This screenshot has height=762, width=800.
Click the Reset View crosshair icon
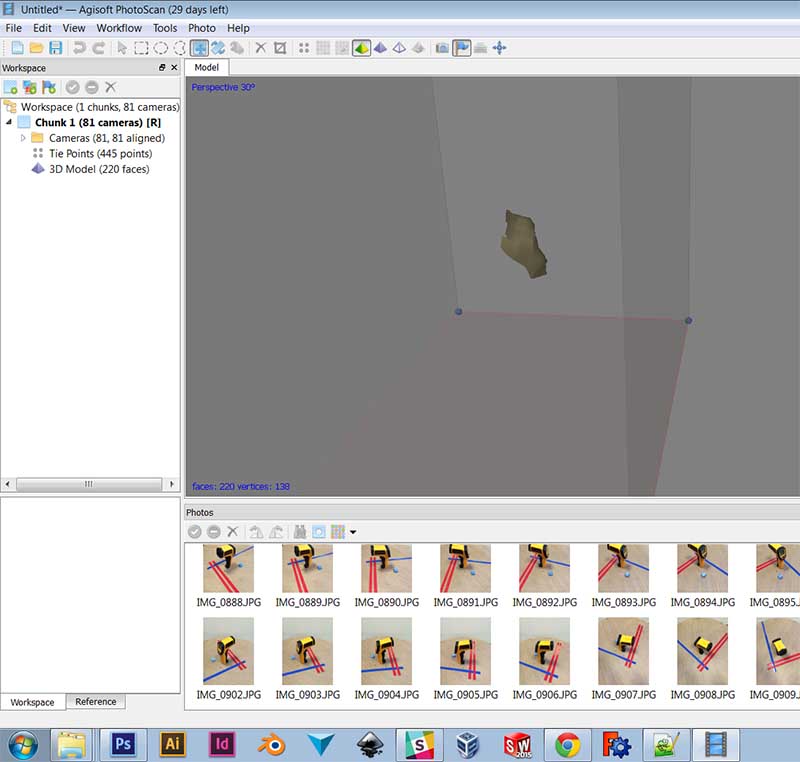[x=499, y=48]
